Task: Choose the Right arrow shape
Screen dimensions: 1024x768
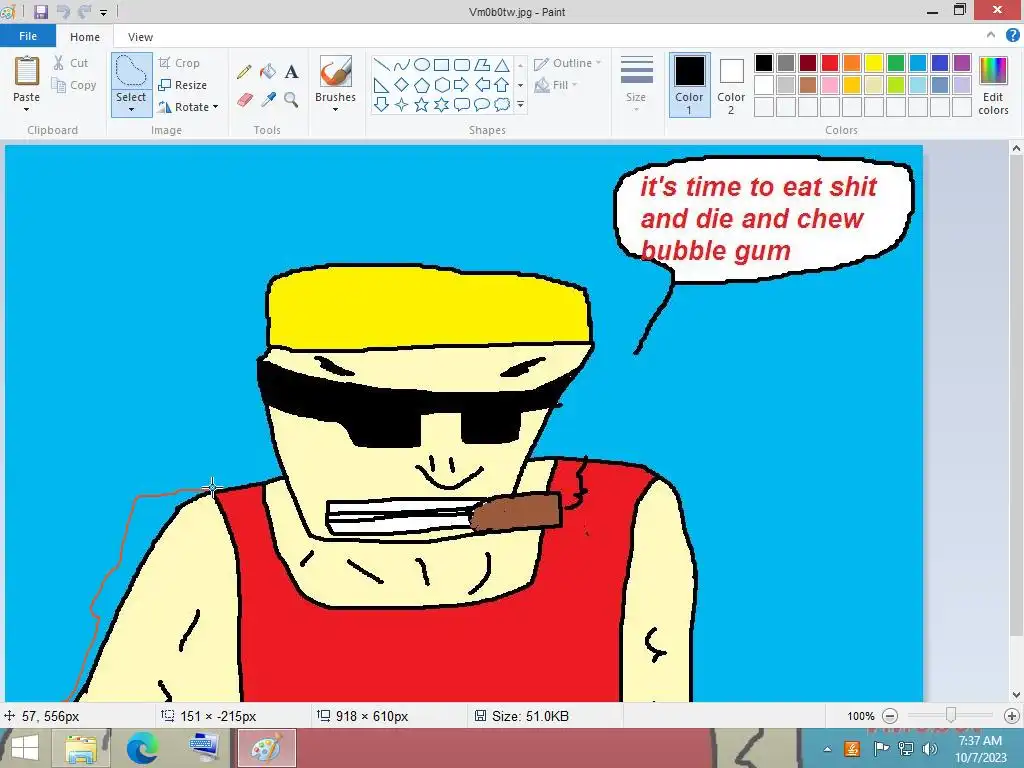Action: point(462,84)
